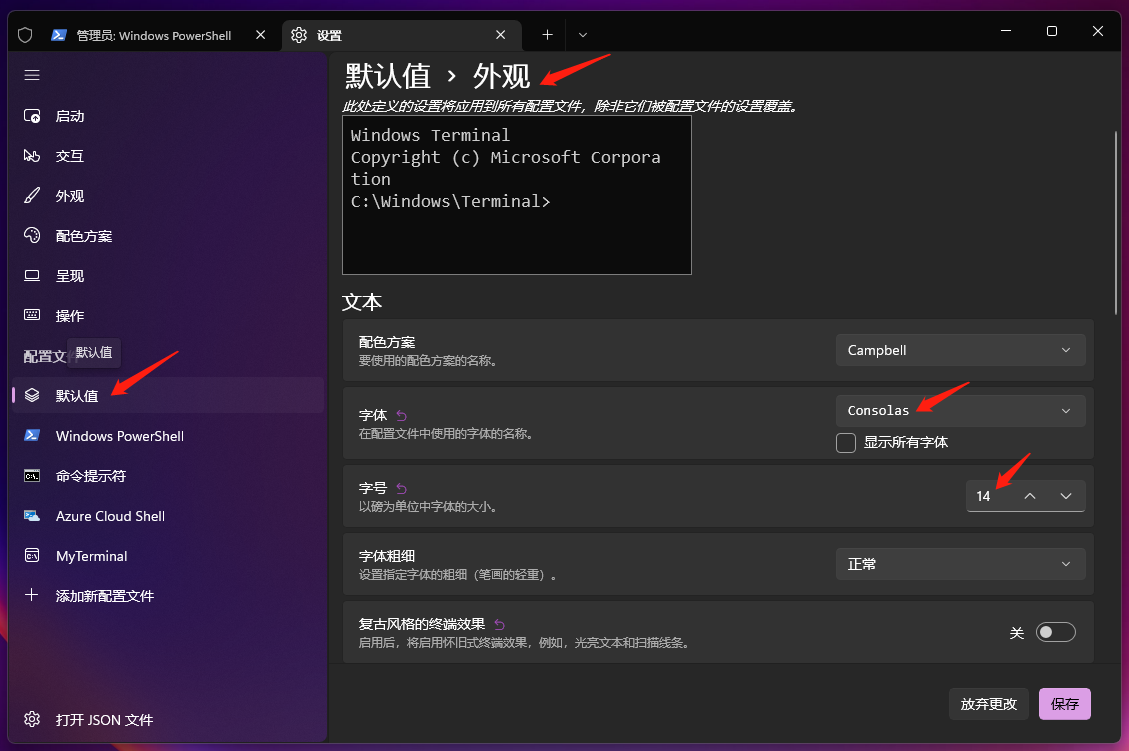Increase 字号 with the up stepper arrow
1129x751 pixels.
tap(1028, 495)
